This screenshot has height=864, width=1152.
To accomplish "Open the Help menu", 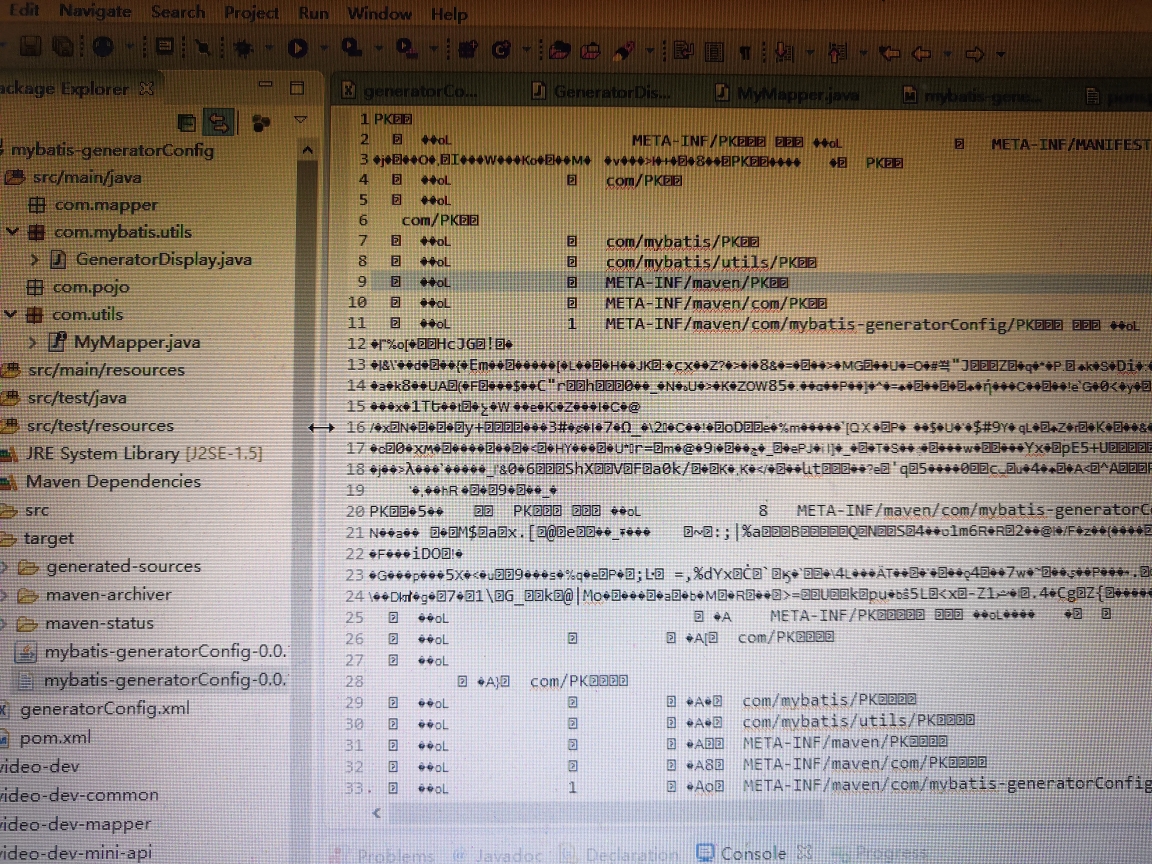I will click(449, 15).
